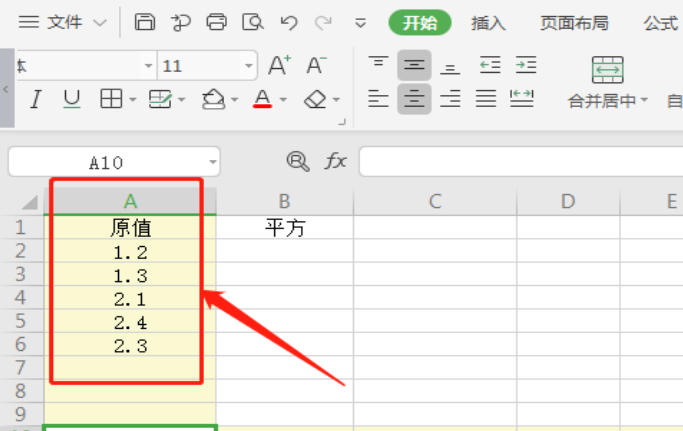The height and width of the screenshot is (431, 683).
Task: Open the 页面布局 tab
Action: pyautogui.click(x=574, y=23)
